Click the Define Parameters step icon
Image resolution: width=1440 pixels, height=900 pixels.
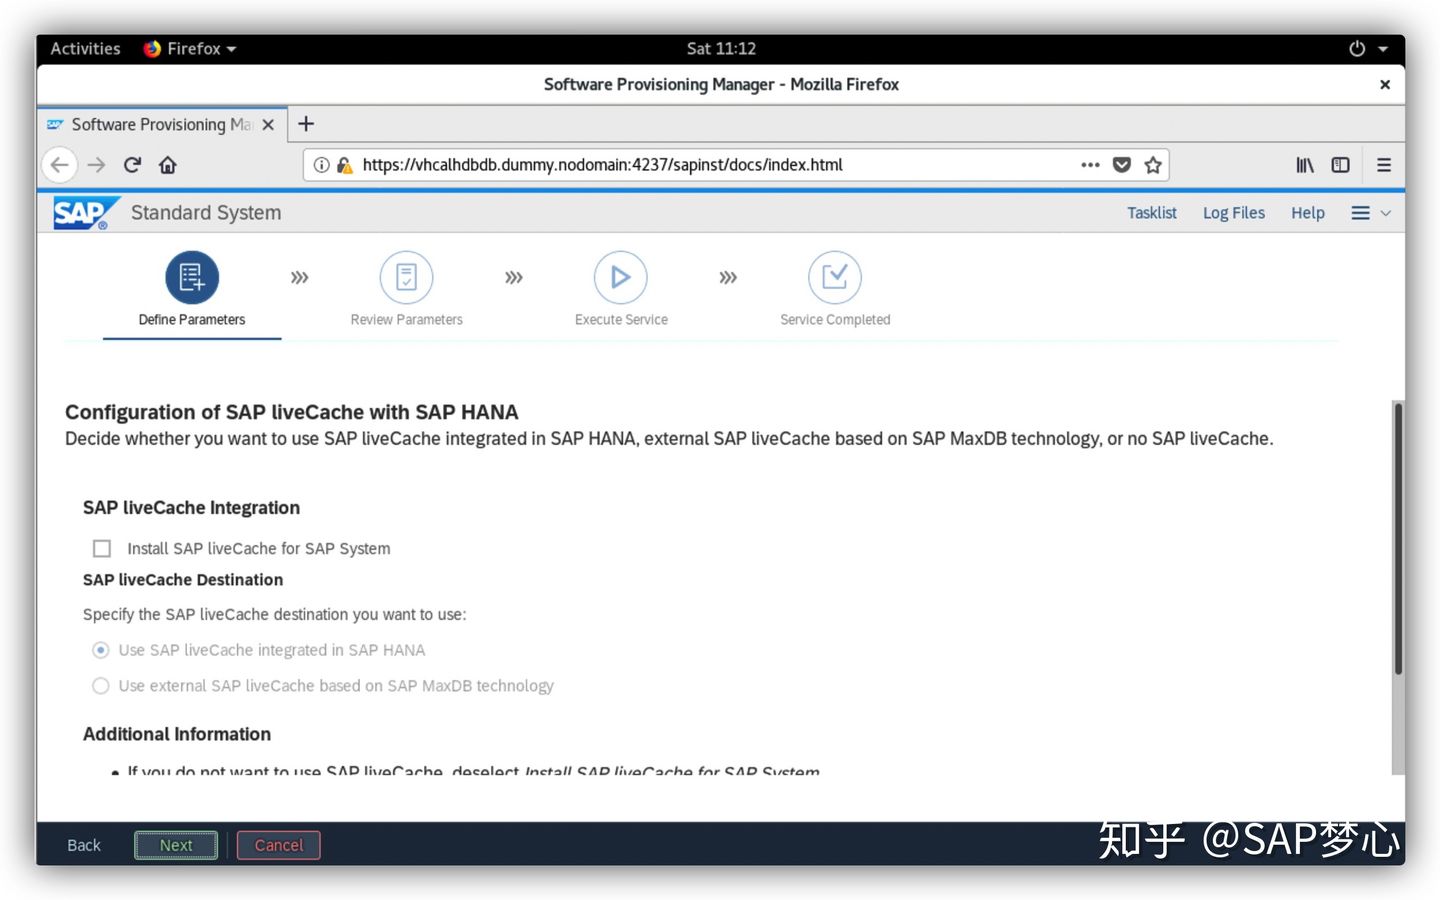pyautogui.click(x=192, y=277)
